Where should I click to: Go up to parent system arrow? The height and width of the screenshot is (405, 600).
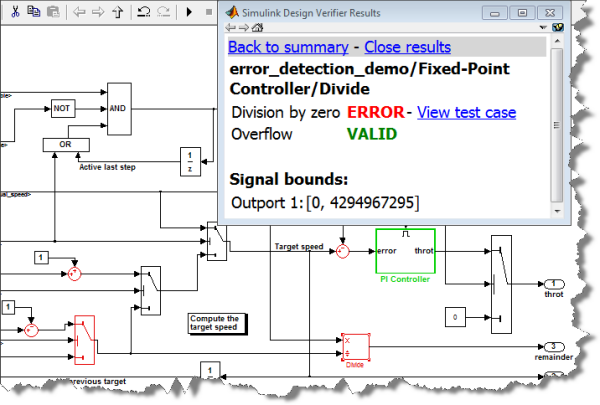119,13
